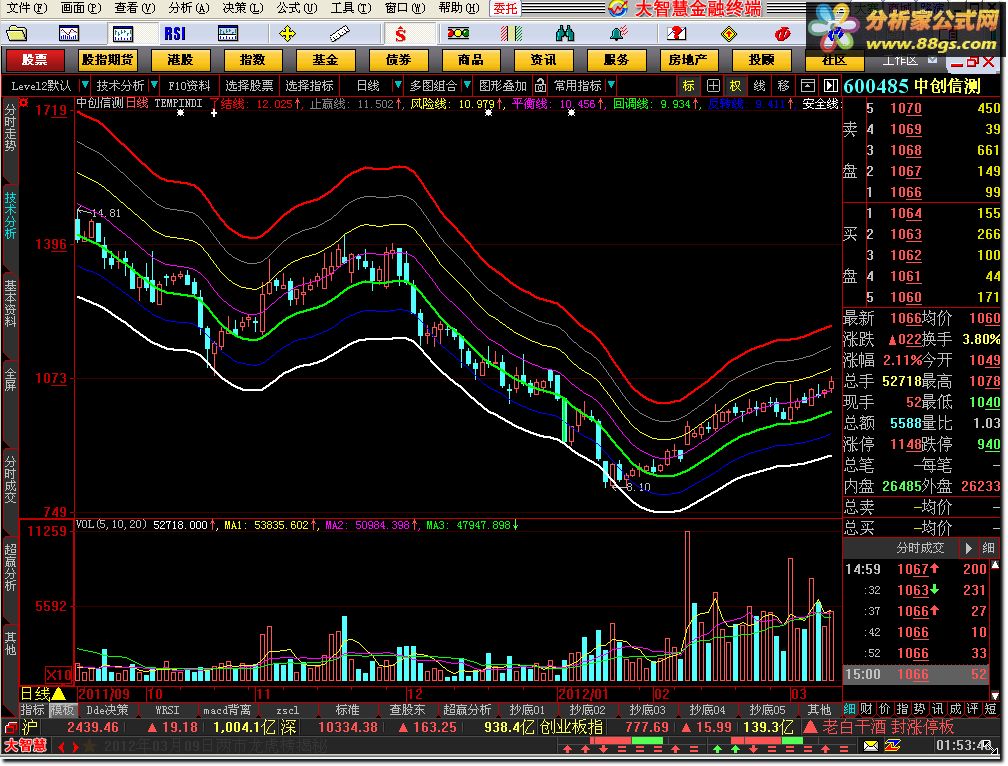Image resolution: width=1008 pixels, height=766 pixels.
Task: Expand the 多图组合 dropdown arrow
Action: coord(467,85)
